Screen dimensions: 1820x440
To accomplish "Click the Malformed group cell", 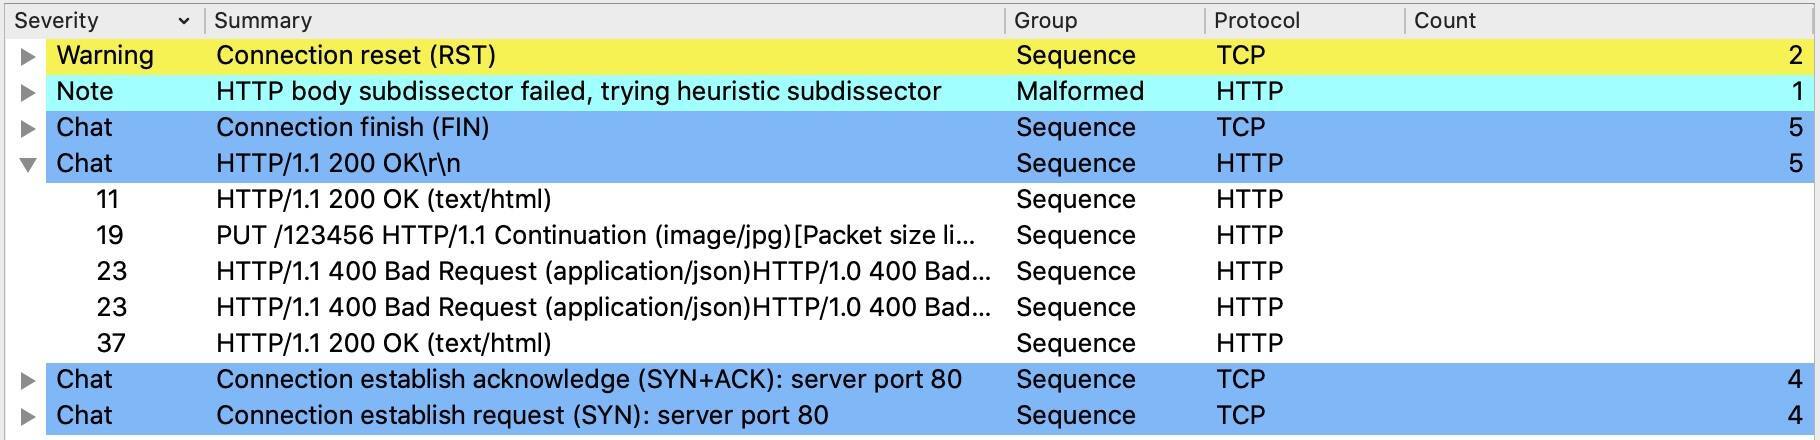I will click(1079, 92).
